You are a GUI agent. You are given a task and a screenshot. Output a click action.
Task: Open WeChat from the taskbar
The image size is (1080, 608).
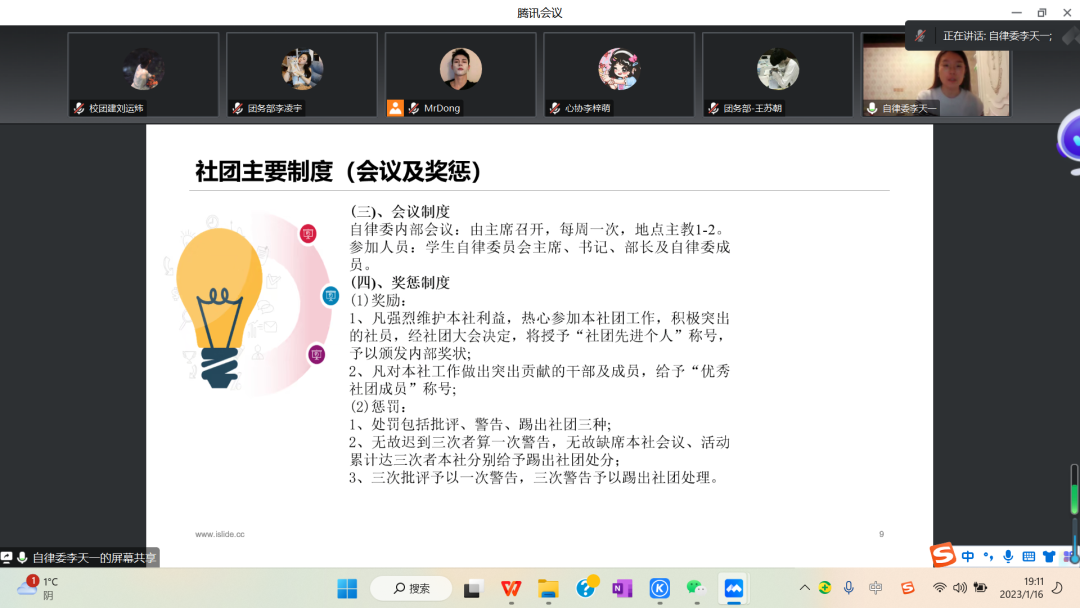click(696, 588)
